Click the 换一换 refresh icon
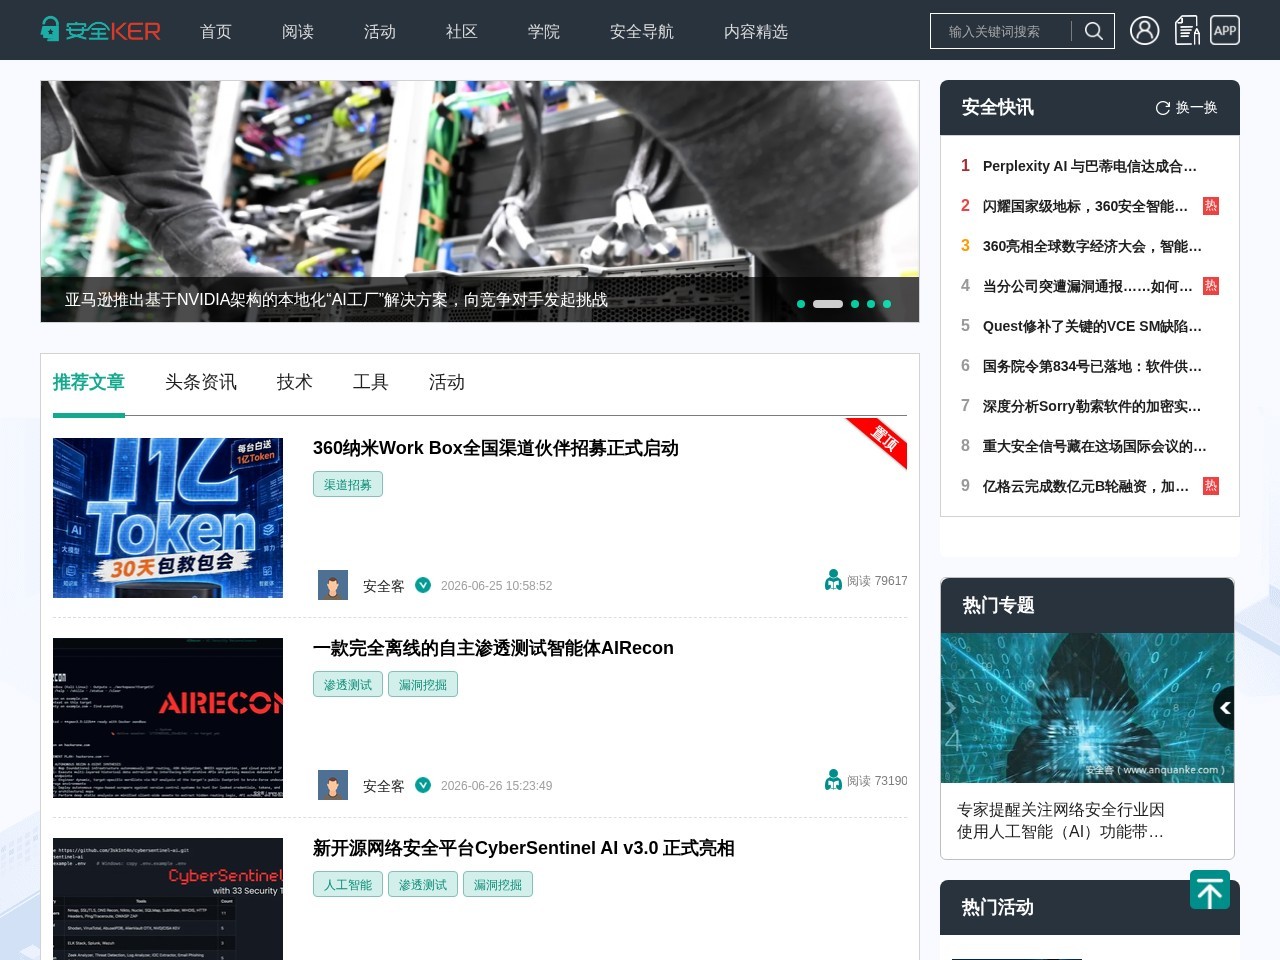 pos(1163,108)
